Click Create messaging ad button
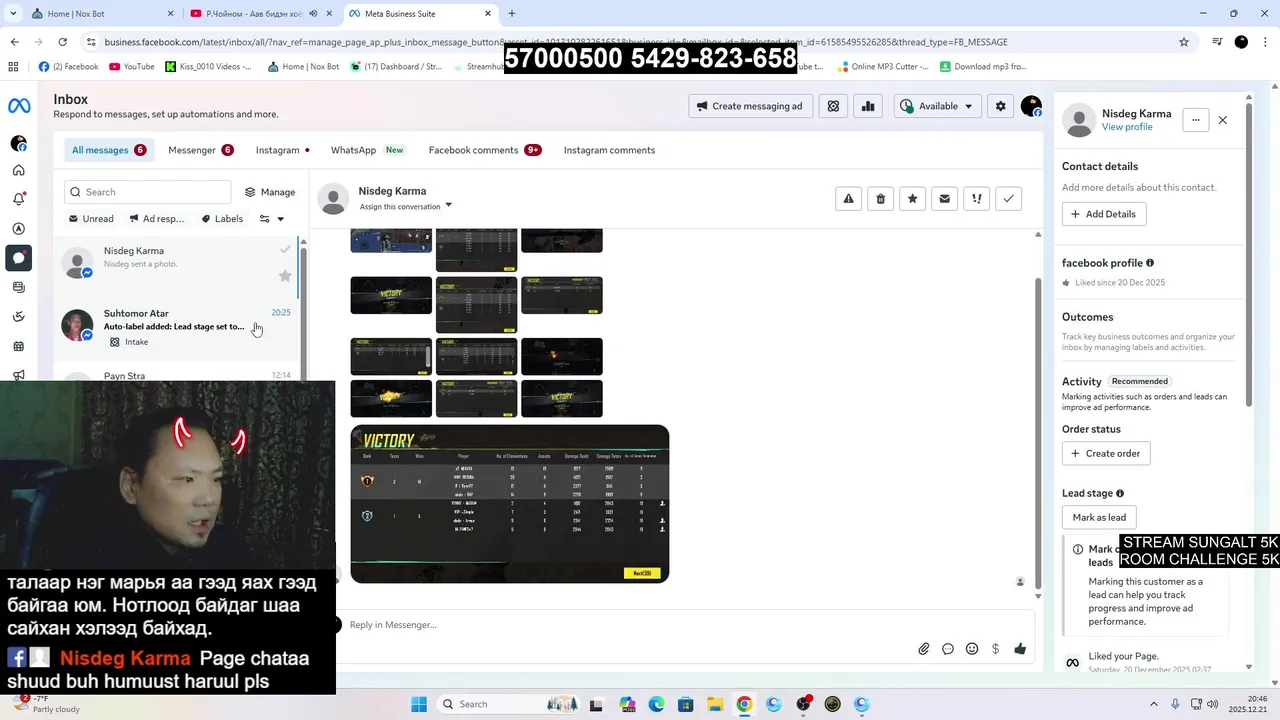Screen dimensions: 1280x720 point(750,106)
